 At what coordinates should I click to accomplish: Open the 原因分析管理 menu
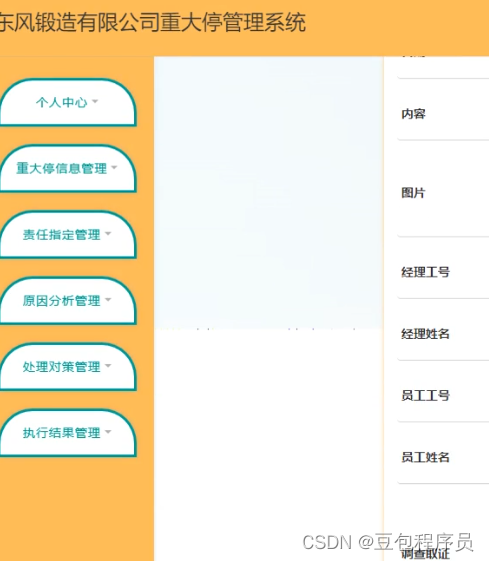(68, 301)
